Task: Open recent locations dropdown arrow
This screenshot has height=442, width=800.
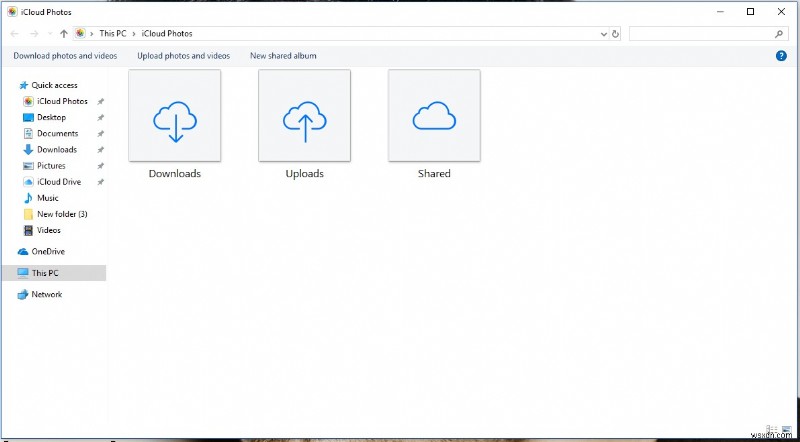Action: [x=49, y=34]
